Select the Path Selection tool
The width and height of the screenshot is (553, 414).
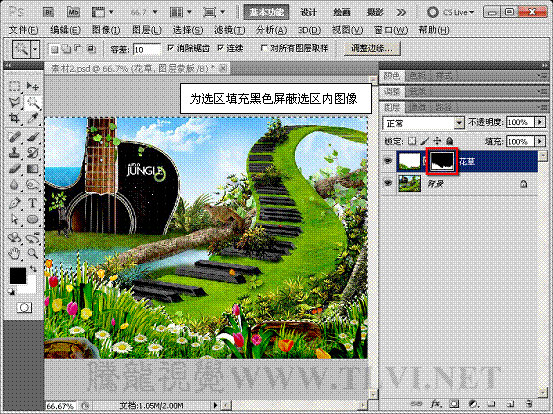point(14,219)
